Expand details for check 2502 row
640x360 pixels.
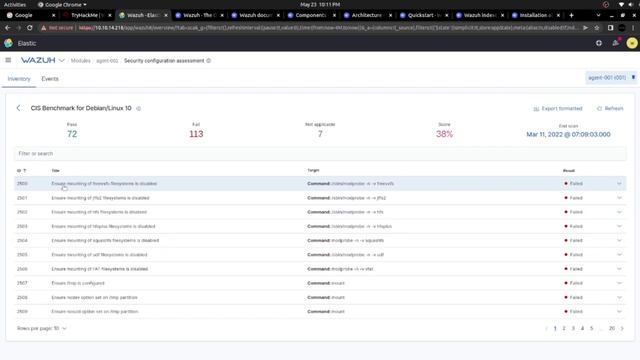click(619, 212)
